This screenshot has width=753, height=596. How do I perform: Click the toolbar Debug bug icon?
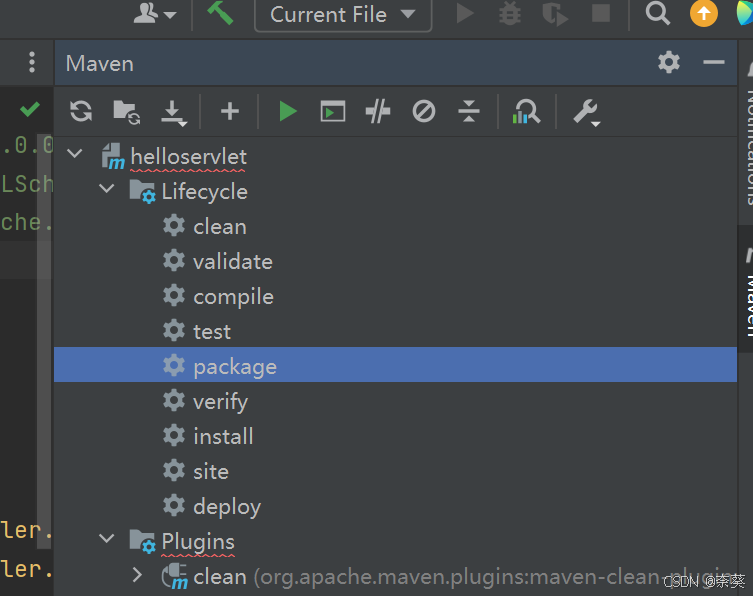(x=510, y=14)
